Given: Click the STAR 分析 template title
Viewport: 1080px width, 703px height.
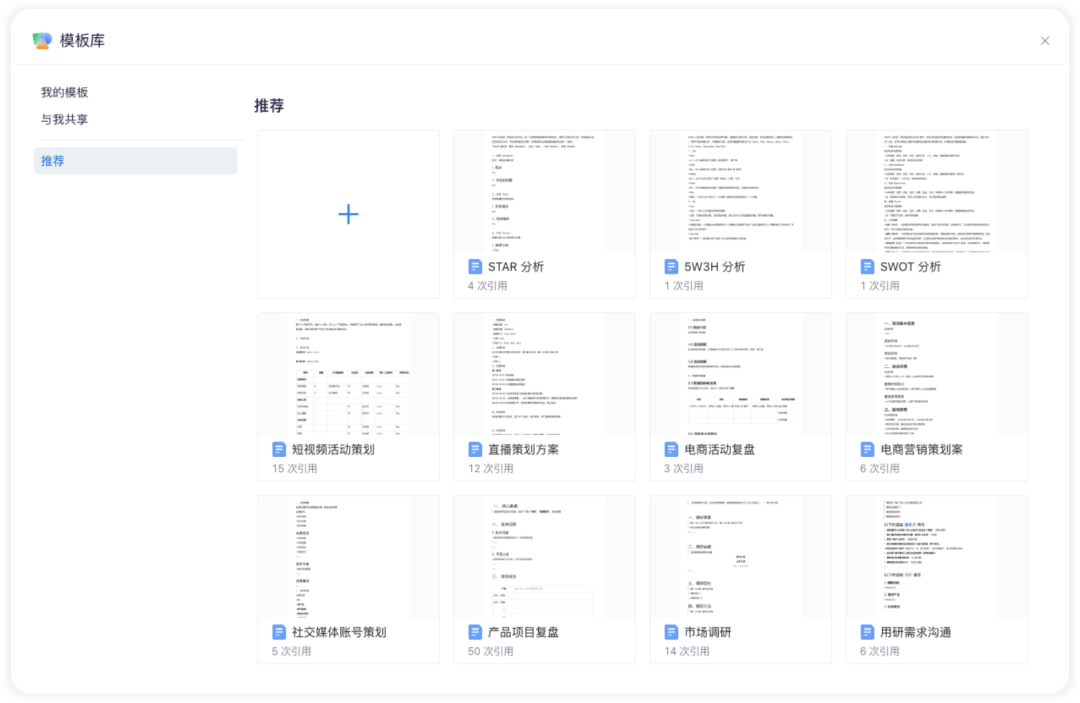Looking at the screenshot, I should 516,266.
